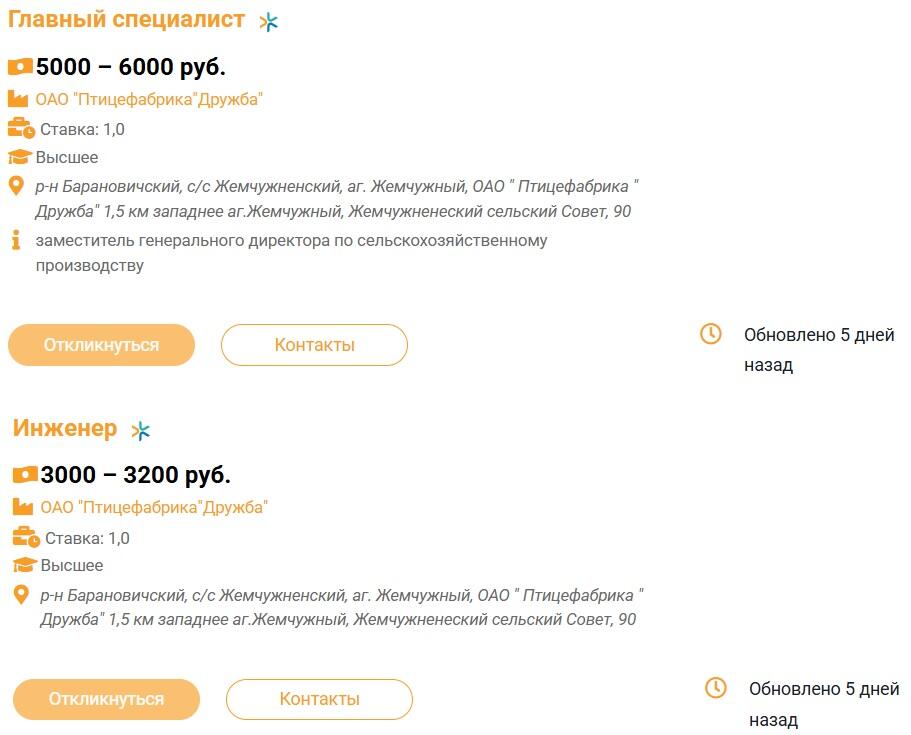Click the money icon next to 3000 – 3200 руб.
This screenshot has width=911, height=735.
[x=25, y=475]
